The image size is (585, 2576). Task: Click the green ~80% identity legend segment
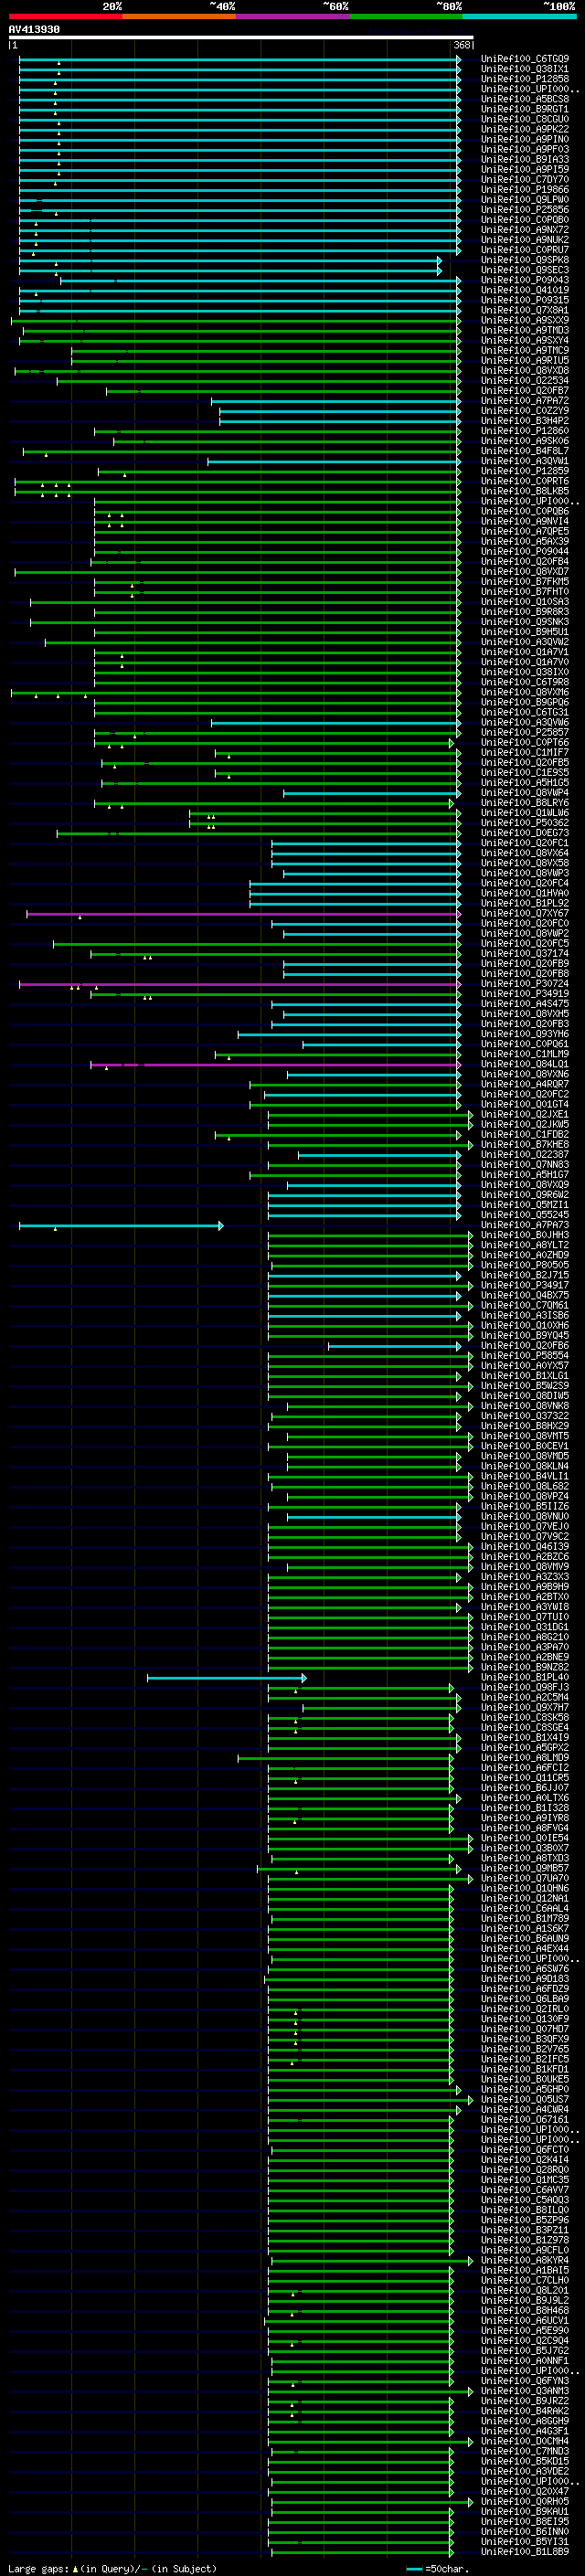406,16
